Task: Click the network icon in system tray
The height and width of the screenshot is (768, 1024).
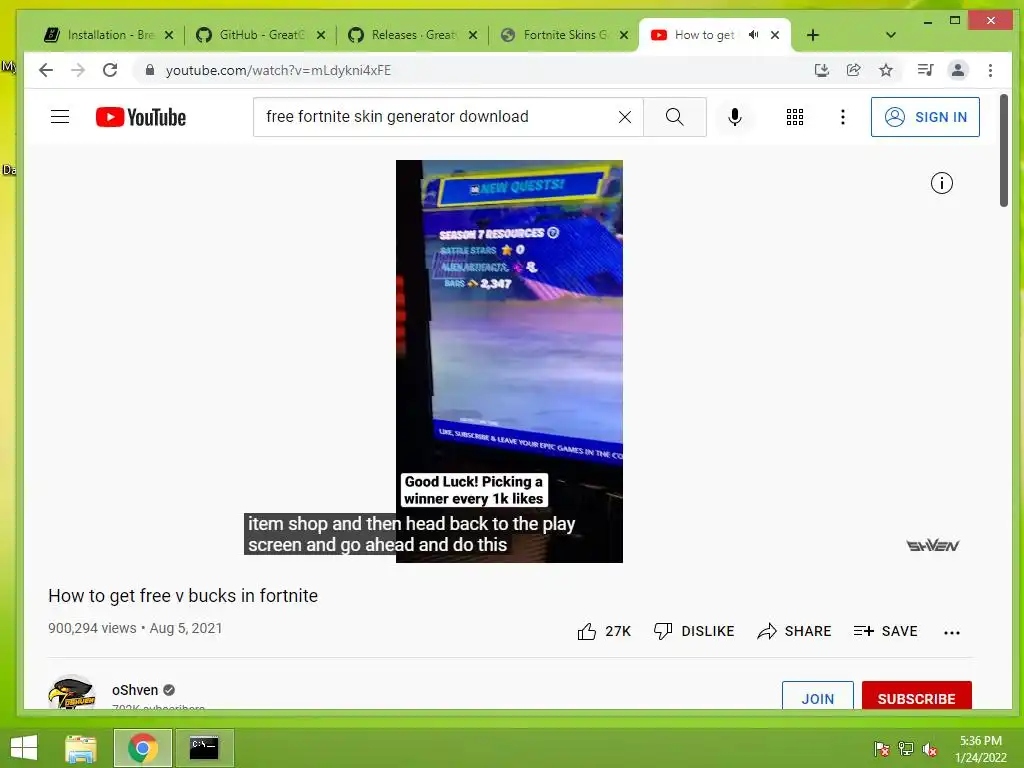Action: click(906, 749)
